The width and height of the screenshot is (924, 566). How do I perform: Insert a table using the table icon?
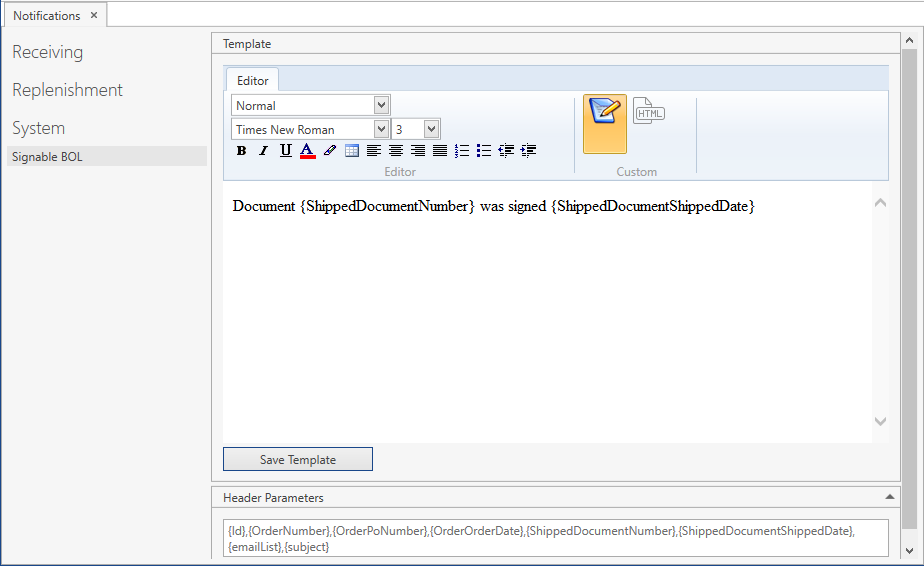tap(352, 151)
